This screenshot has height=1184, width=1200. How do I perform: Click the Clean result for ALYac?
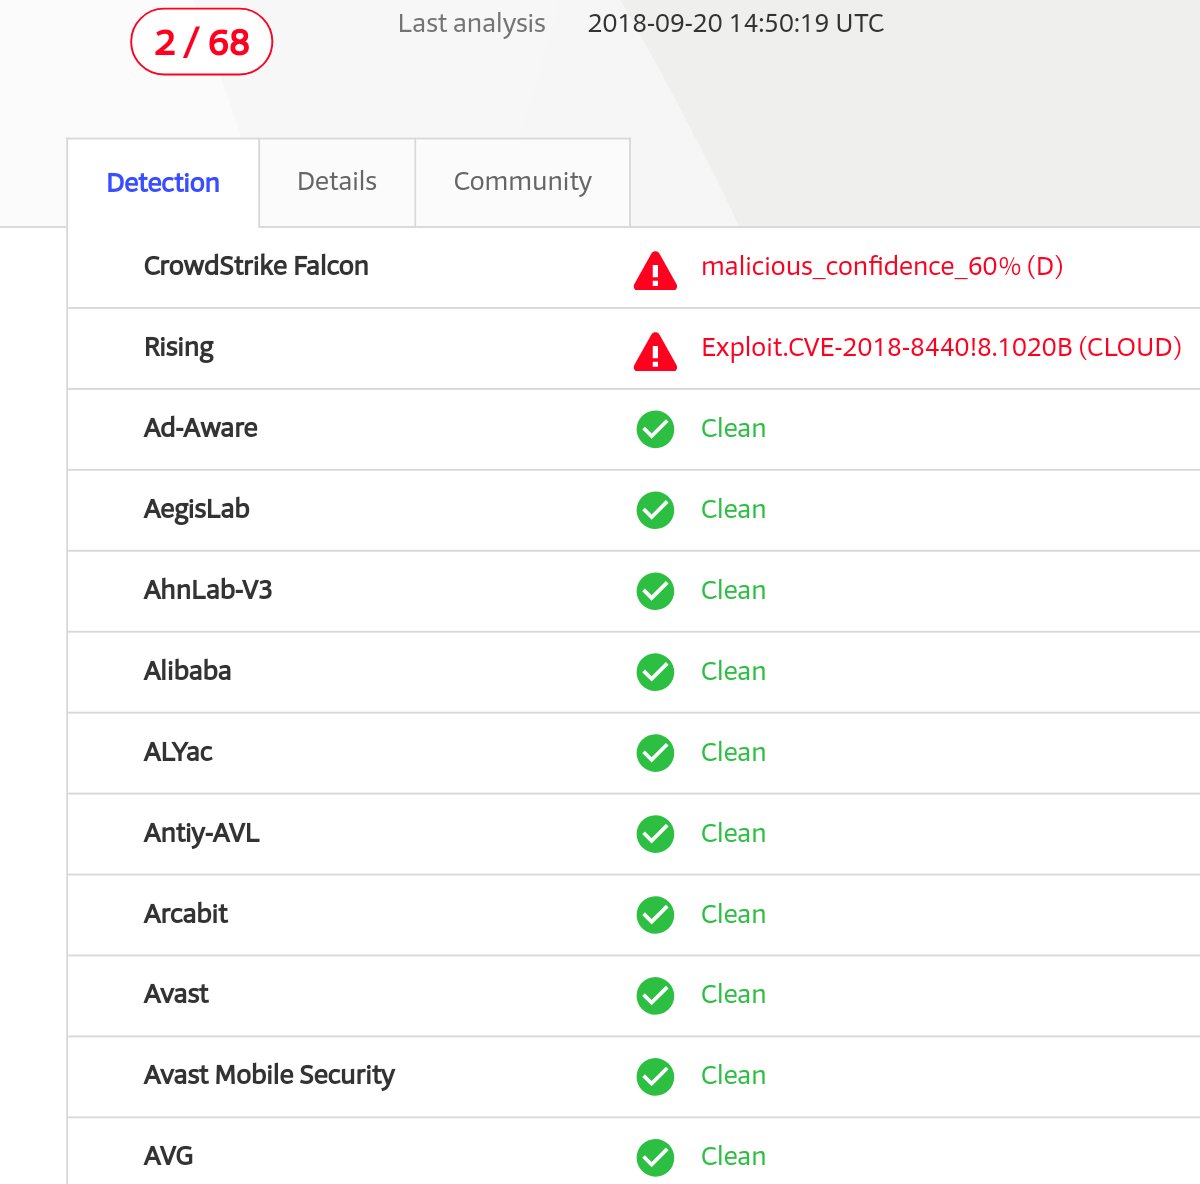(734, 752)
